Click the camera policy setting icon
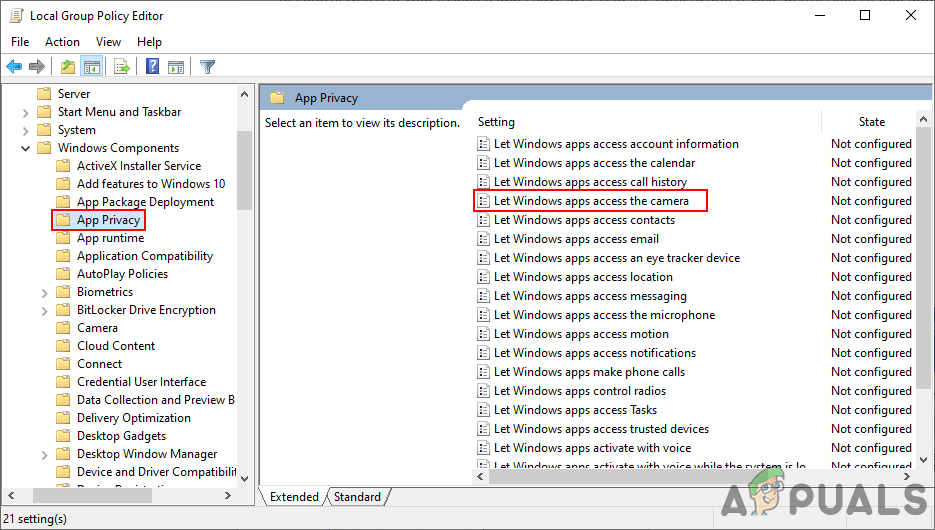This screenshot has width=935, height=530. pyautogui.click(x=484, y=201)
